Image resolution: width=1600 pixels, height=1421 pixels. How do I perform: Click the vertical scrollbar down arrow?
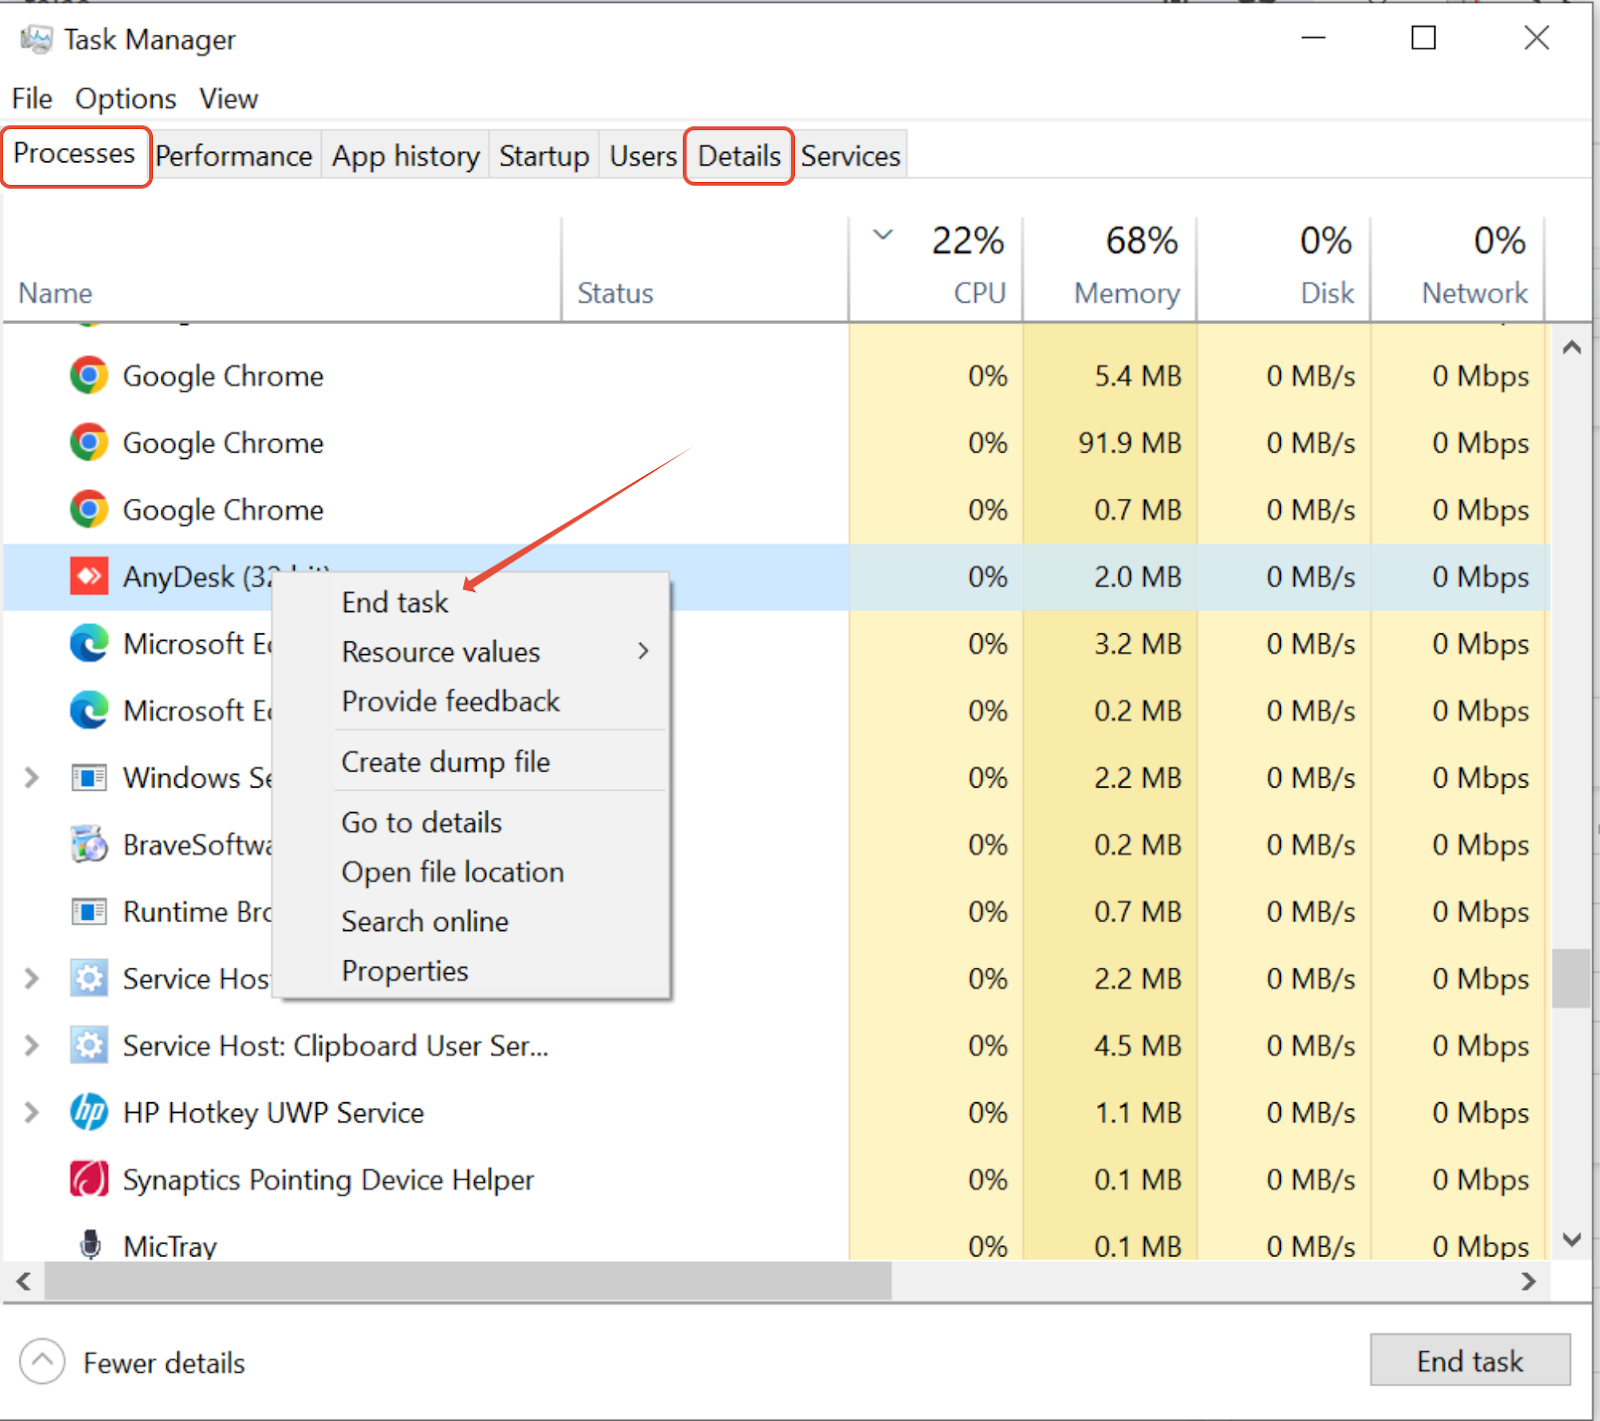1571,1240
